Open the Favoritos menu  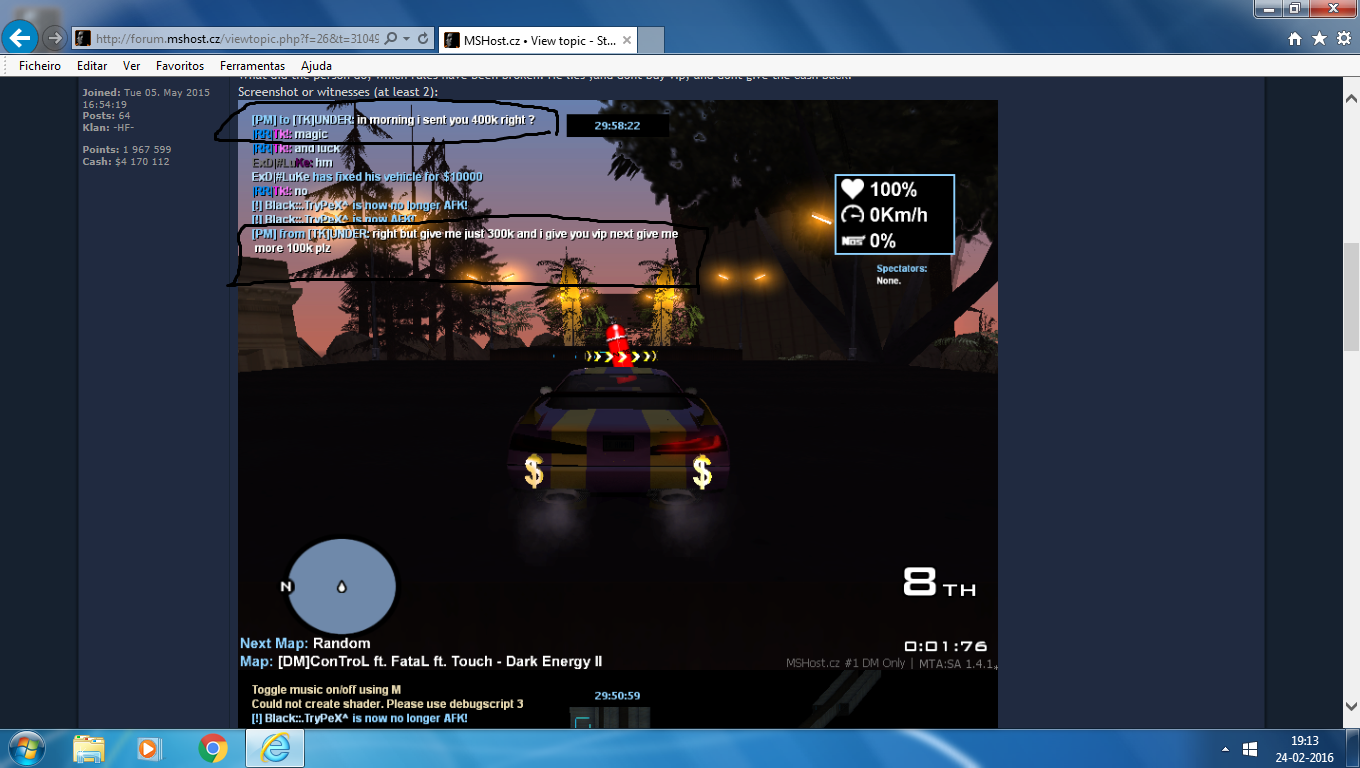coord(180,66)
